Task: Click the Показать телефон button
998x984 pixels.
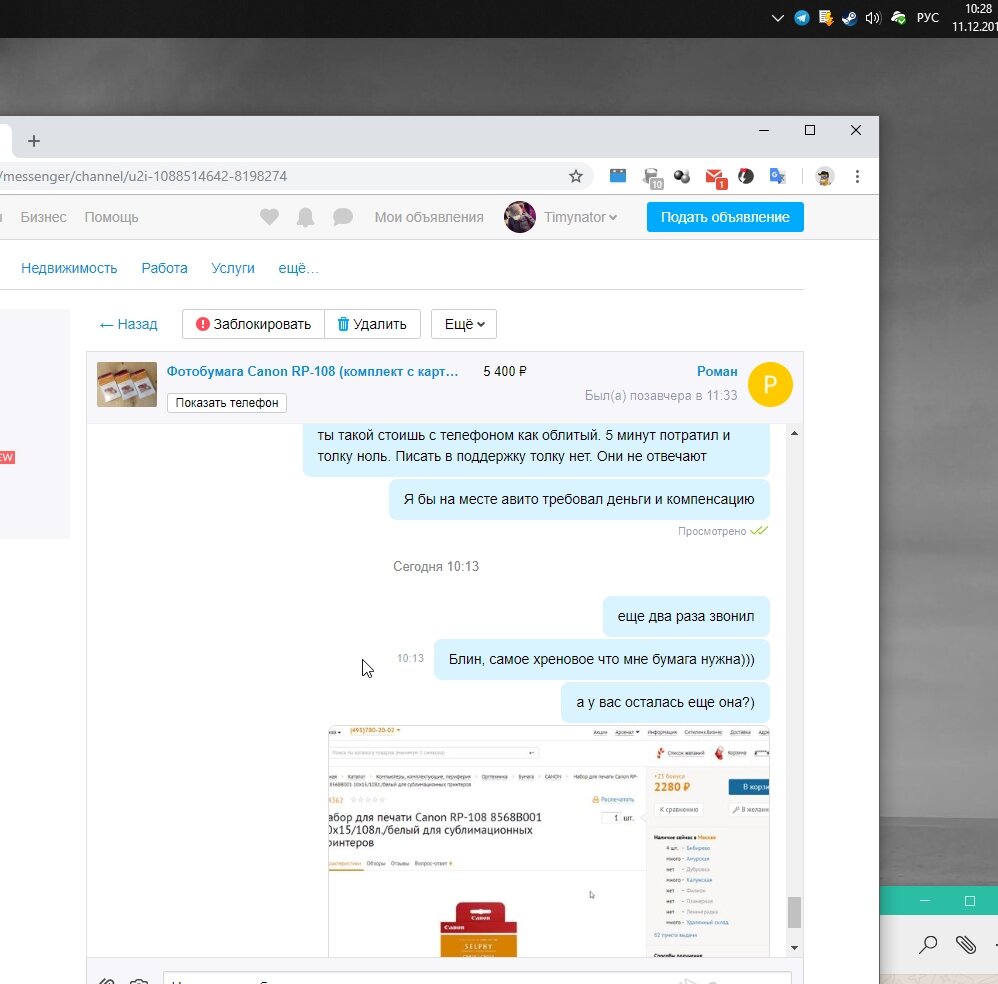Action: pos(227,403)
